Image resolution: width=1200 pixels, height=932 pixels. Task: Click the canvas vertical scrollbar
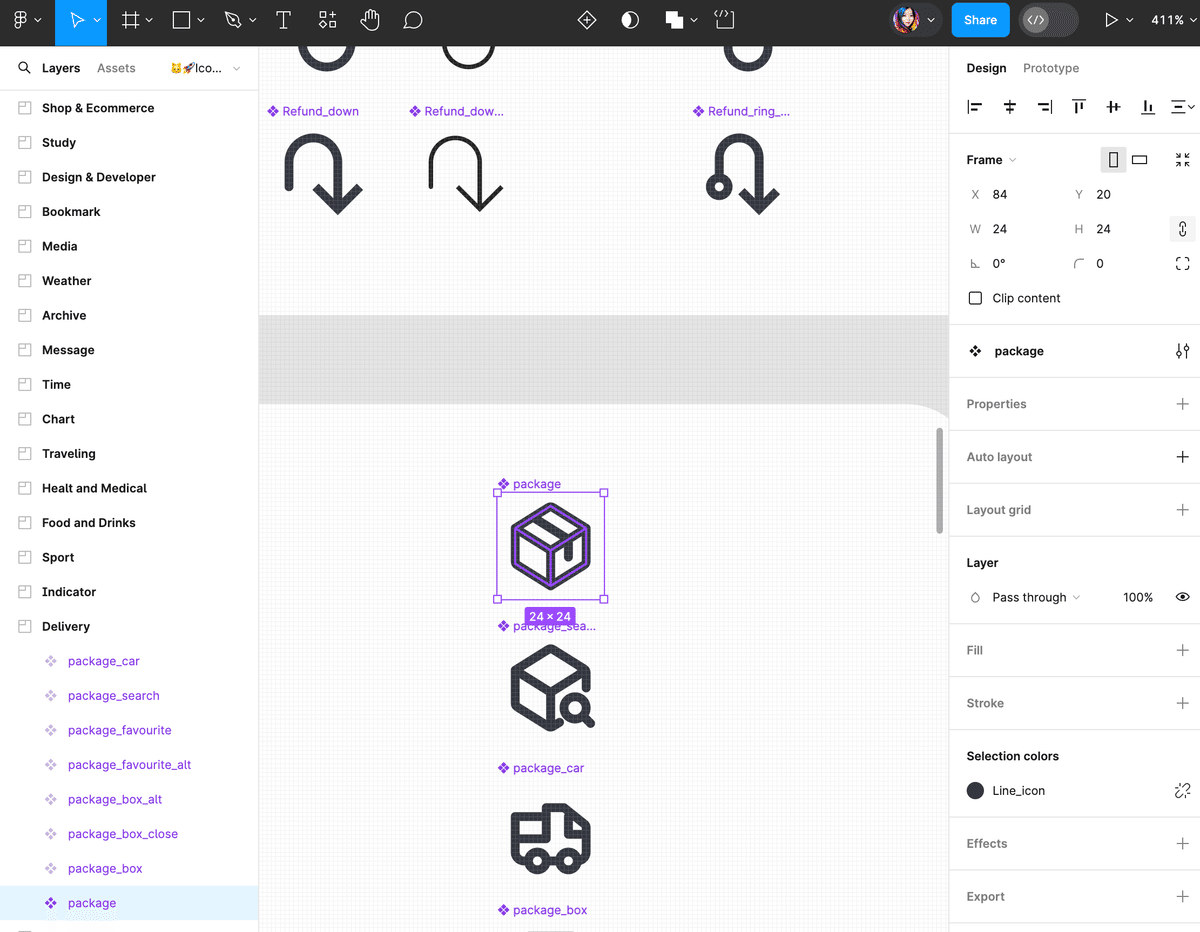(x=940, y=480)
